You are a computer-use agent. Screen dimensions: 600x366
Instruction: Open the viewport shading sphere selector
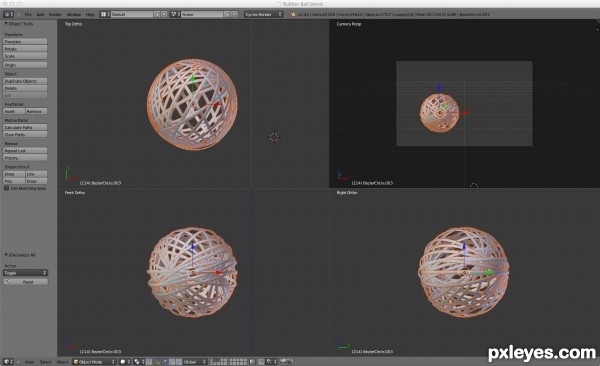(x=125, y=362)
